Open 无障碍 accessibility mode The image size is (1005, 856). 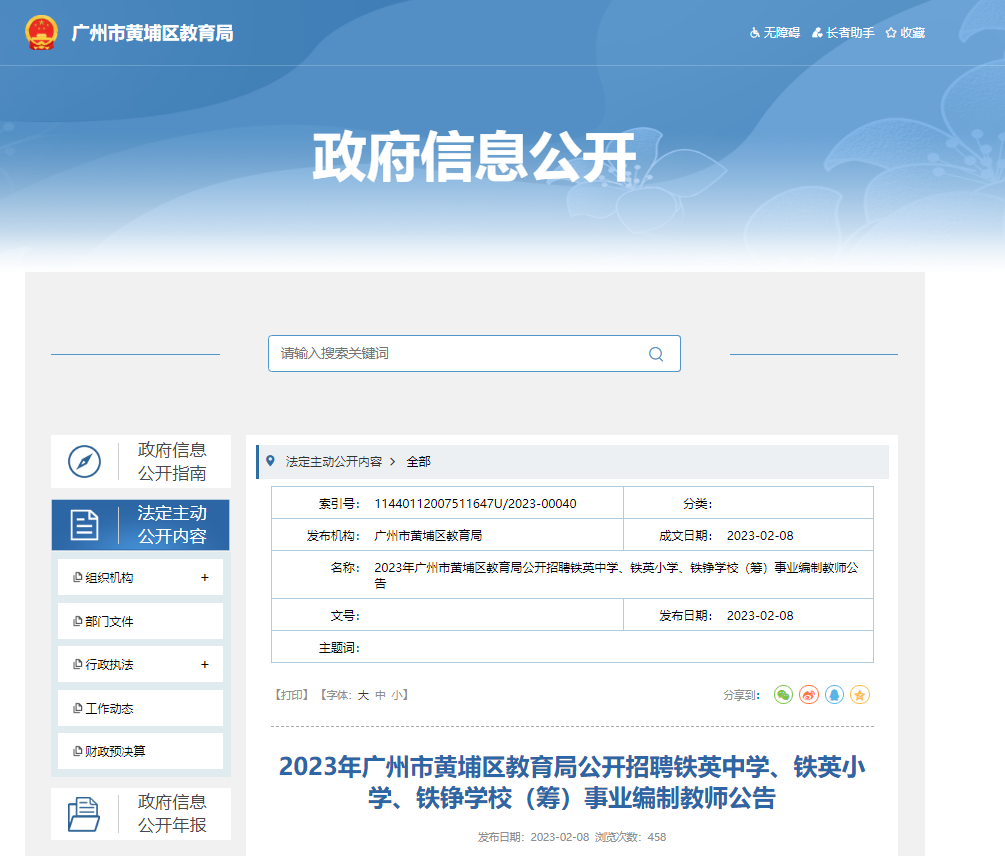coord(775,33)
